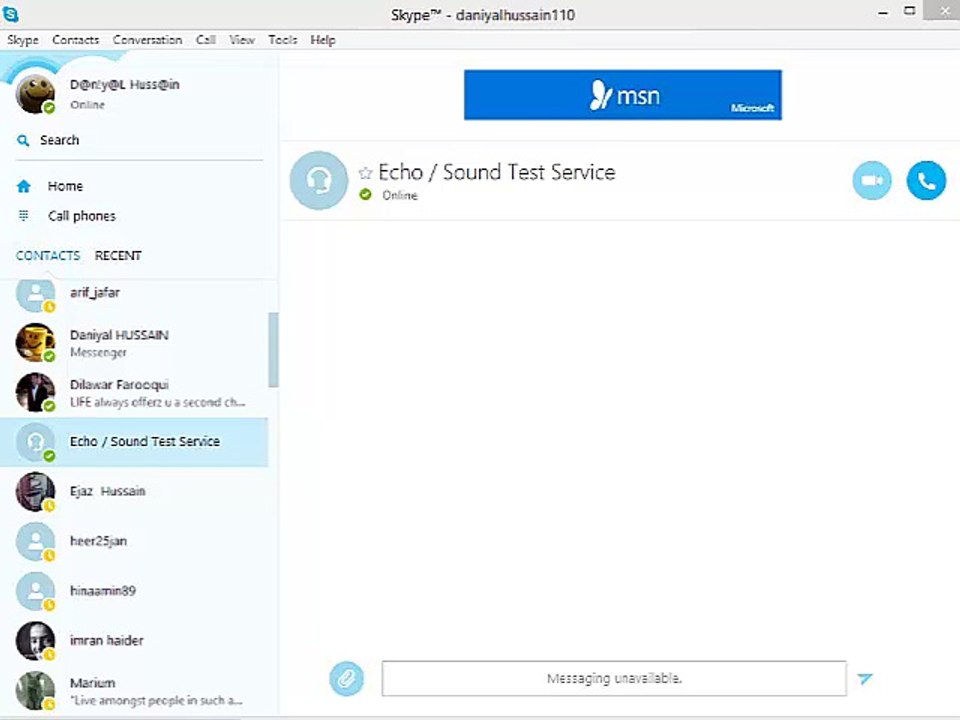This screenshot has width=960, height=720.
Task: Click the Search field in sidebar
Action: click(x=140, y=140)
